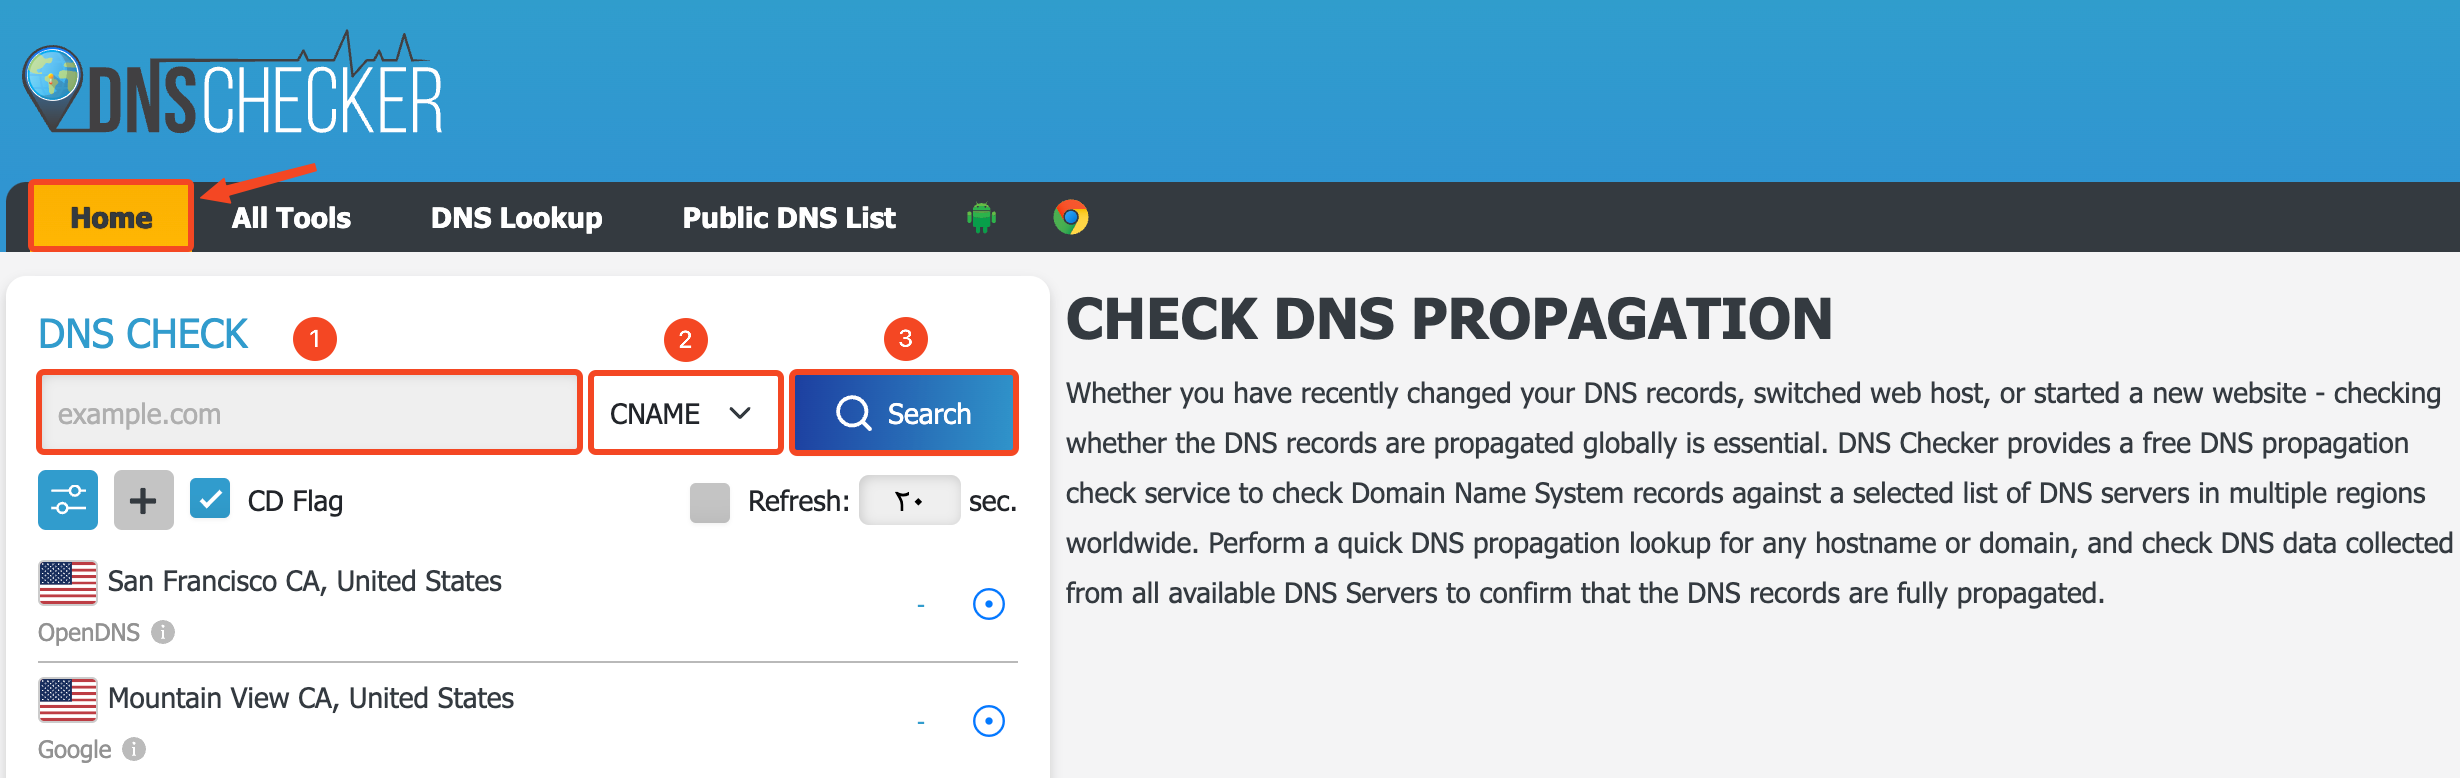The height and width of the screenshot is (778, 2460).
Task: Focus the example.com domain input field
Action: [310, 413]
